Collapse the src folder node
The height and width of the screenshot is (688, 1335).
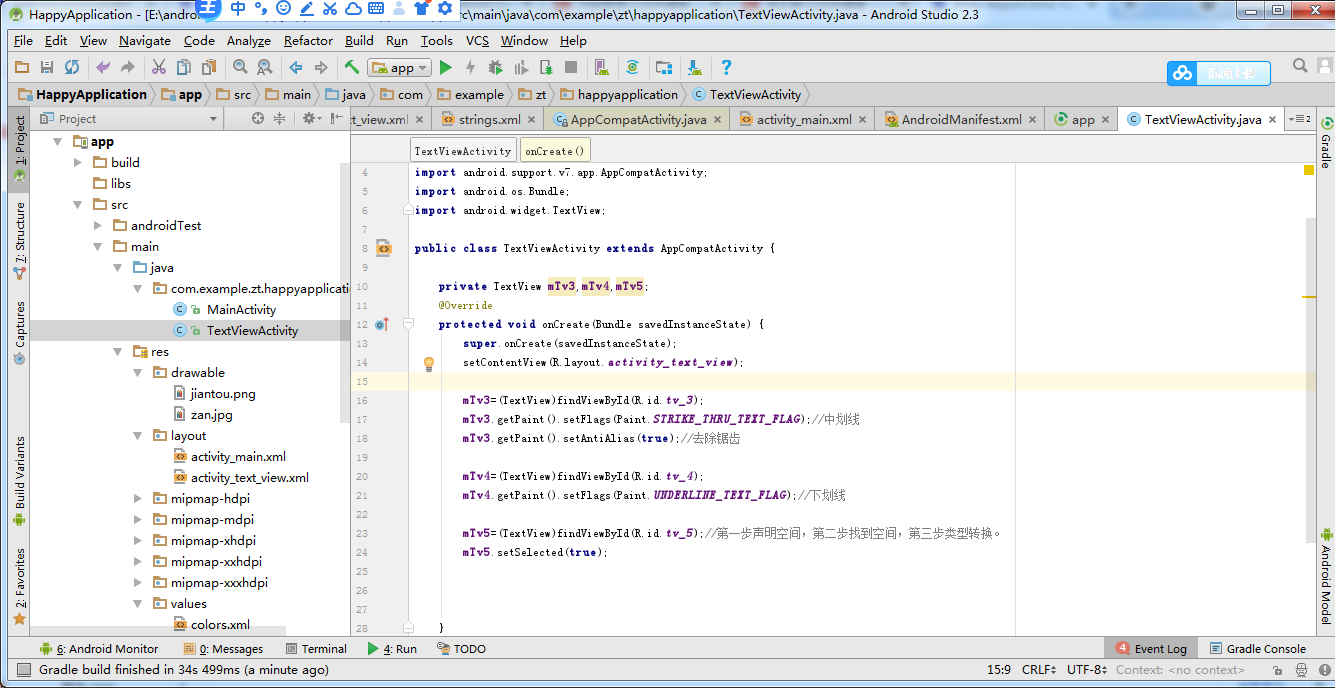pyautogui.click(x=78, y=204)
